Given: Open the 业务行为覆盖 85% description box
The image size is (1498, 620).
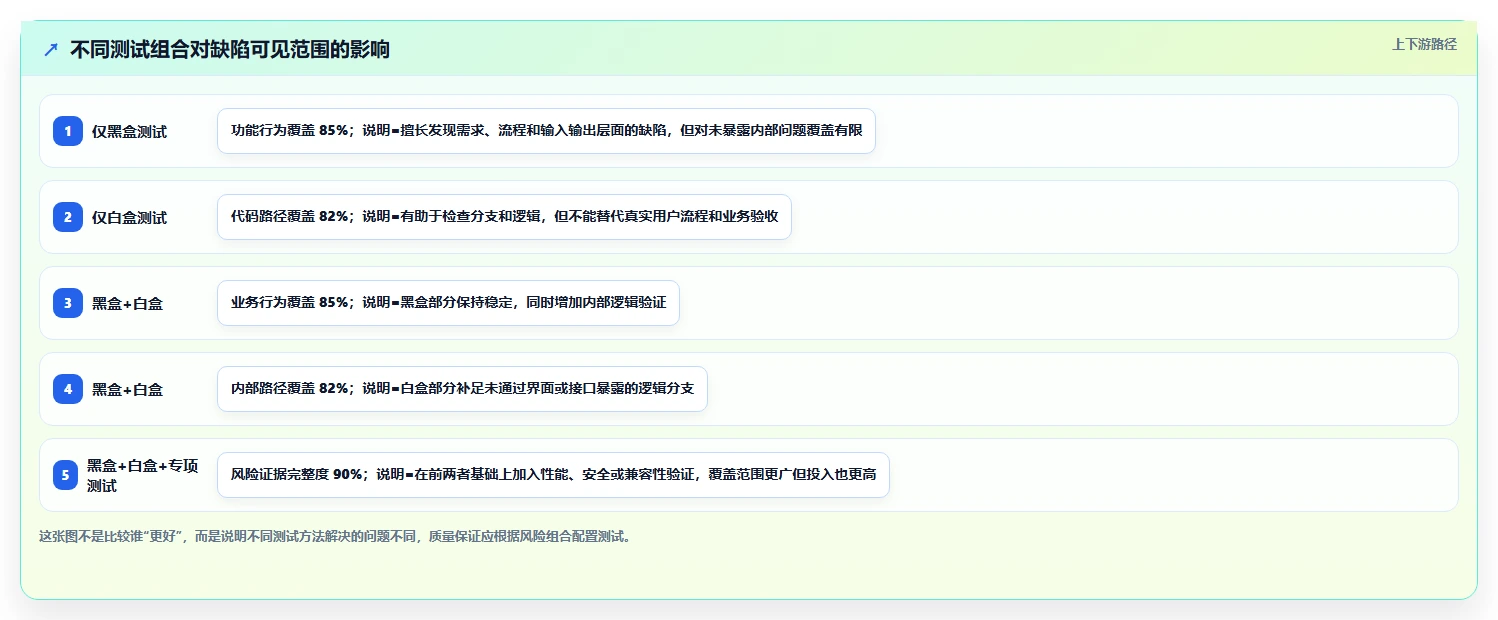Looking at the screenshot, I should [448, 303].
